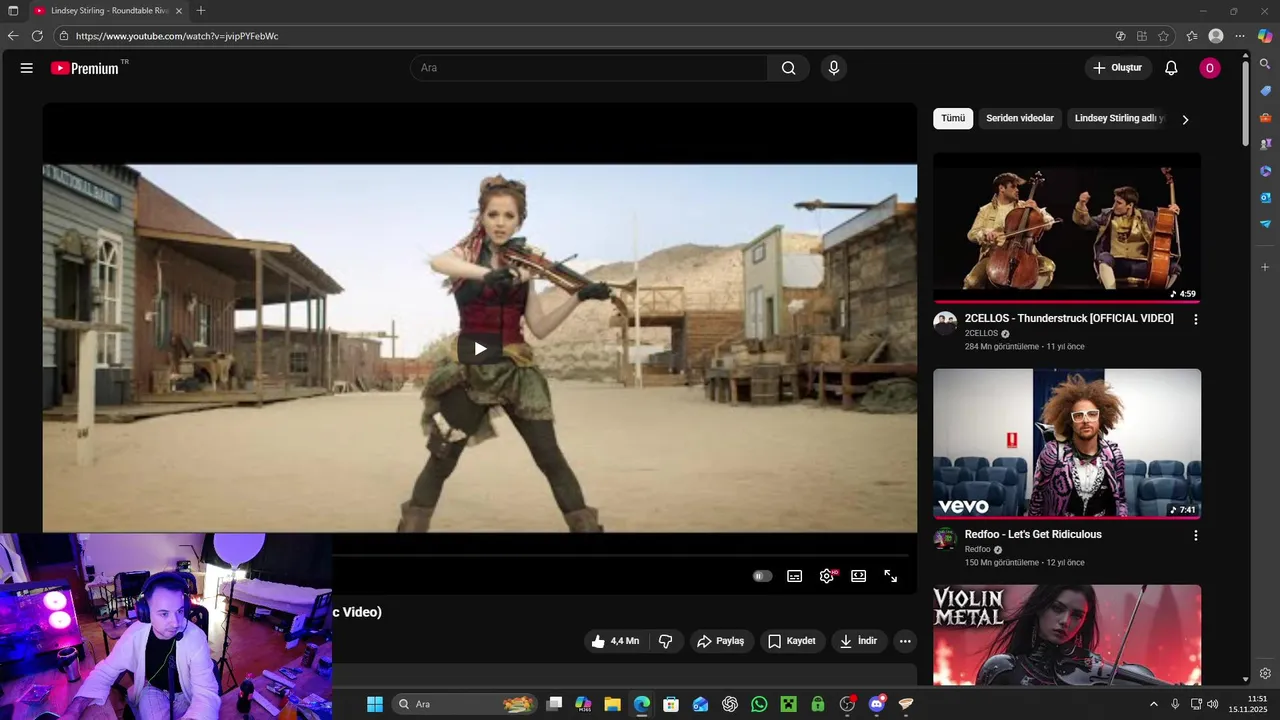The image size is (1280, 720).
Task: Open Copilot icon in Edge toolbar
Action: [x=1265, y=36]
